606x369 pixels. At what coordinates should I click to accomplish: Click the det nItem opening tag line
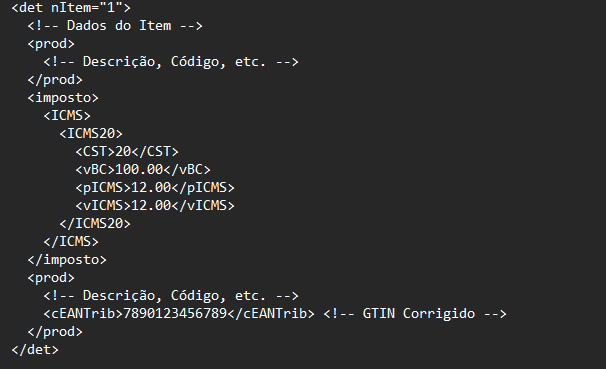tap(71, 7)
